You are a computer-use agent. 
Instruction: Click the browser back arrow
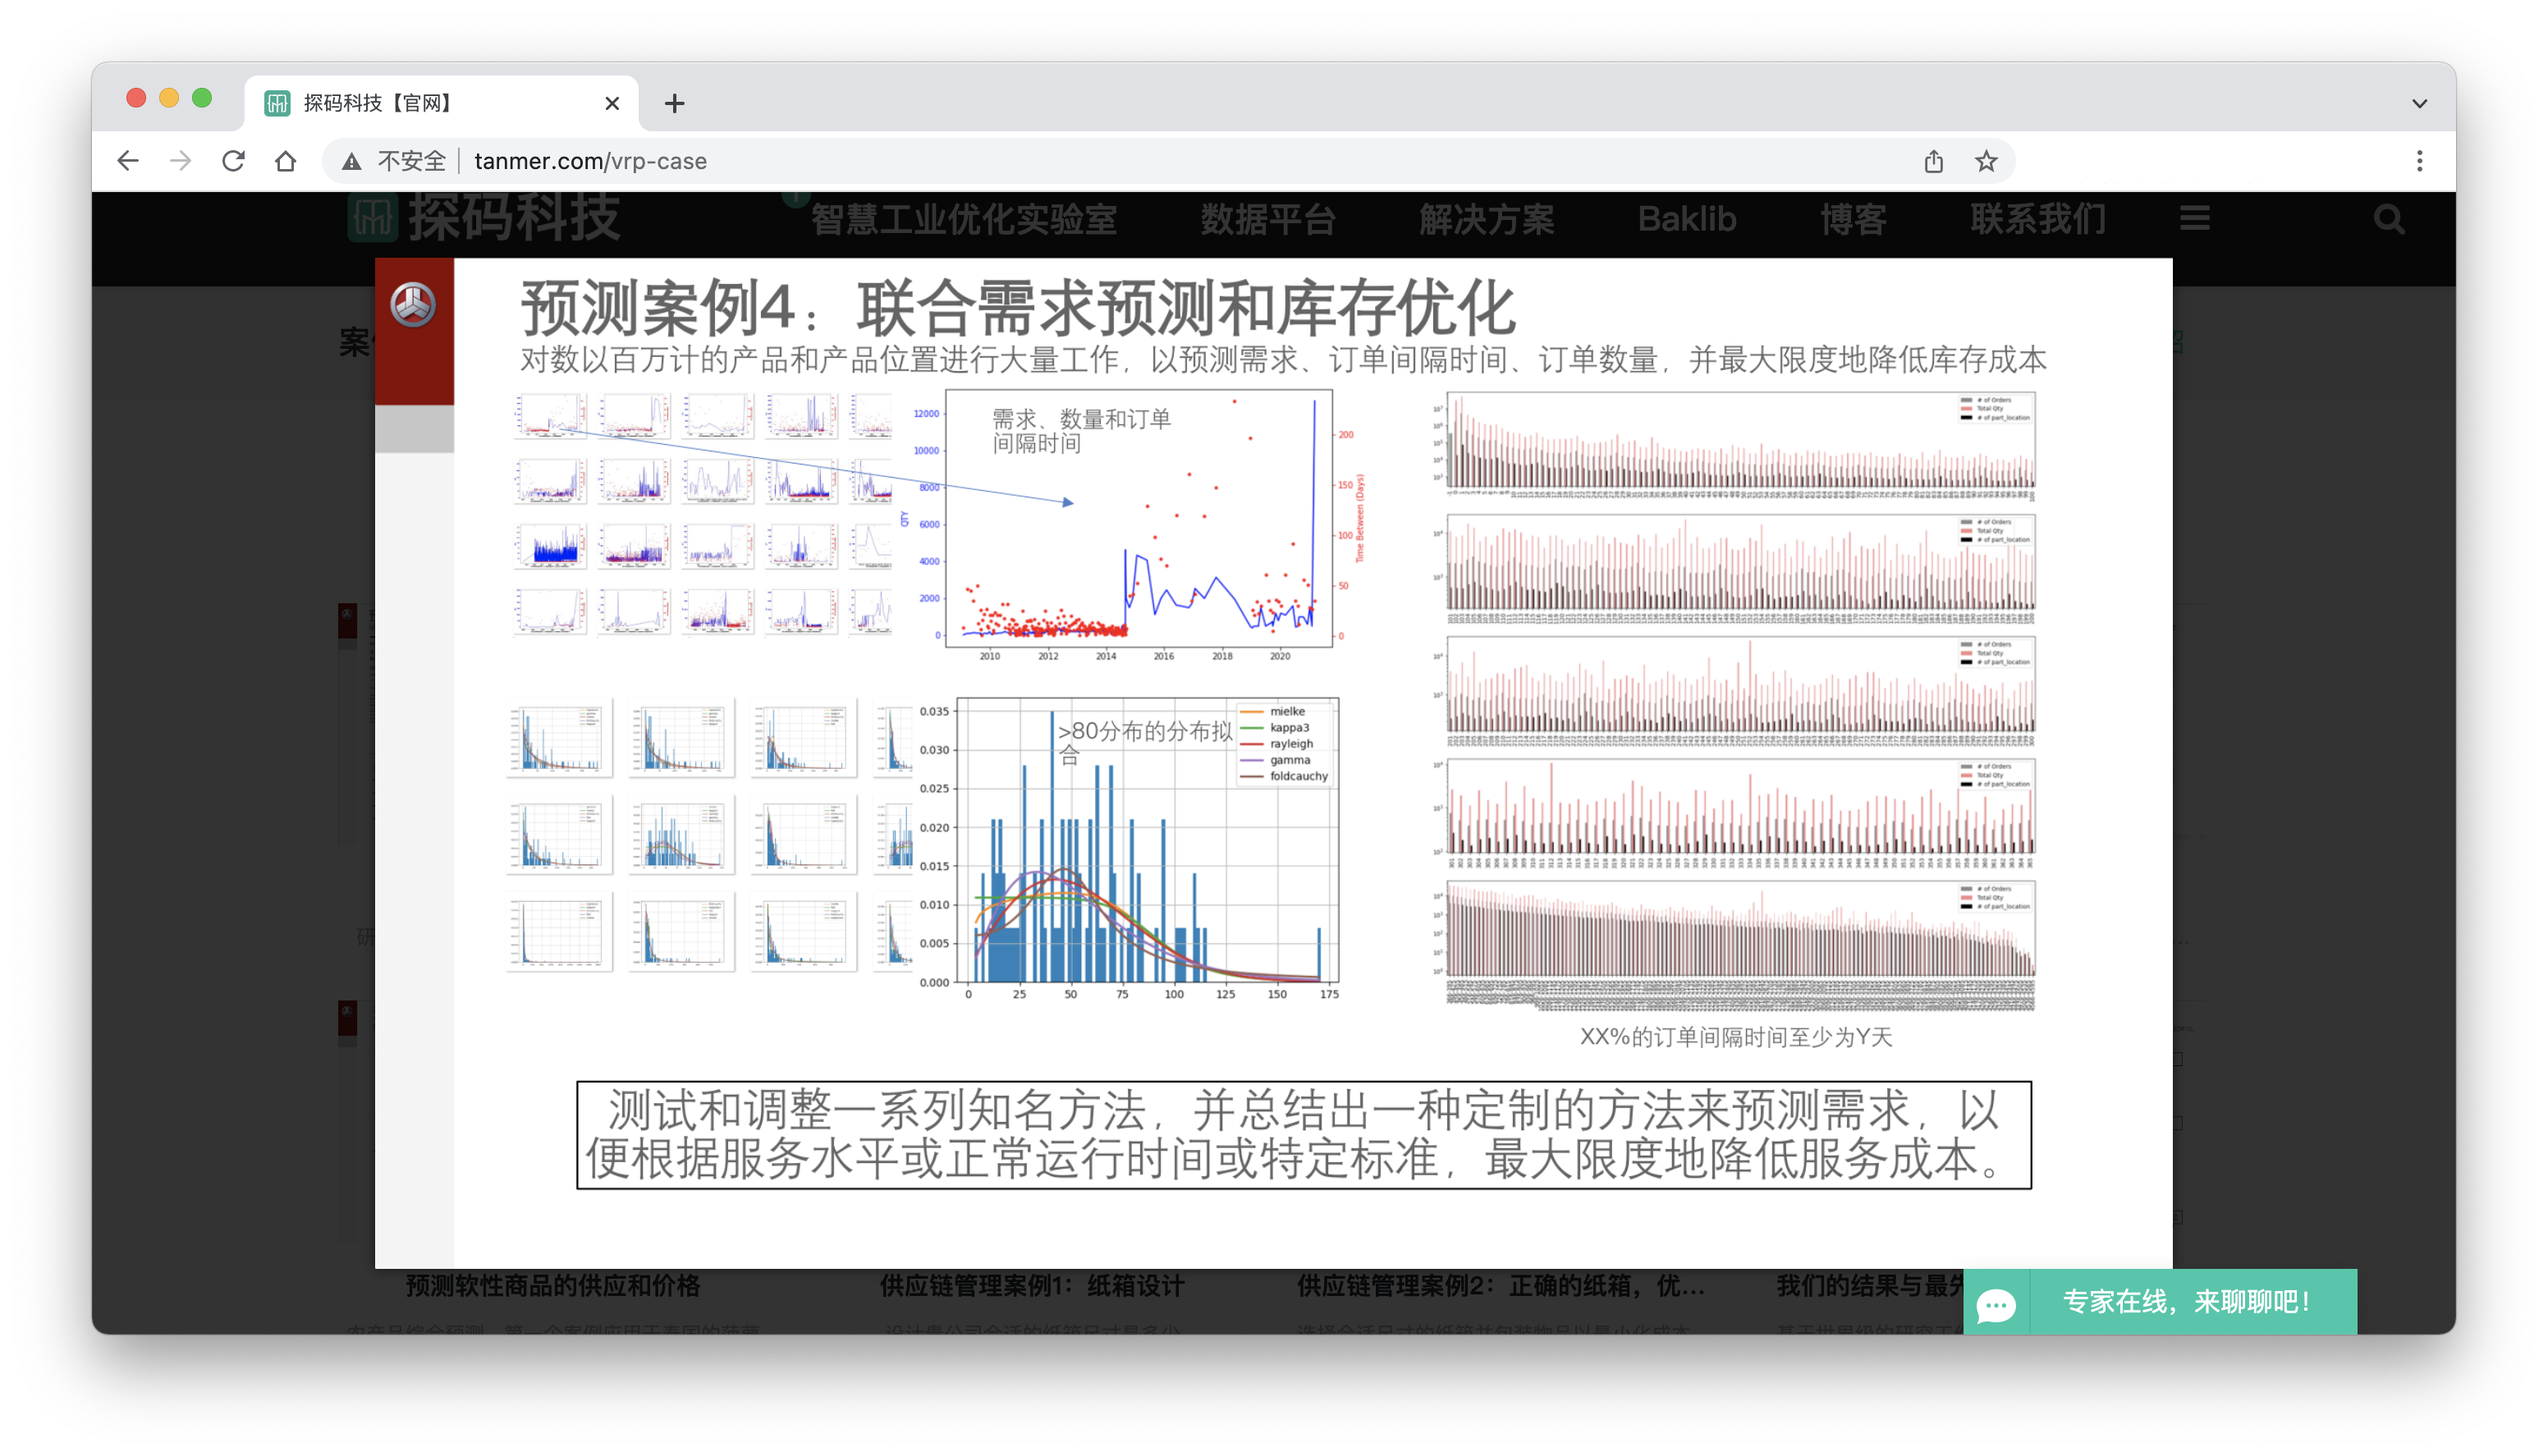[128, 161]
